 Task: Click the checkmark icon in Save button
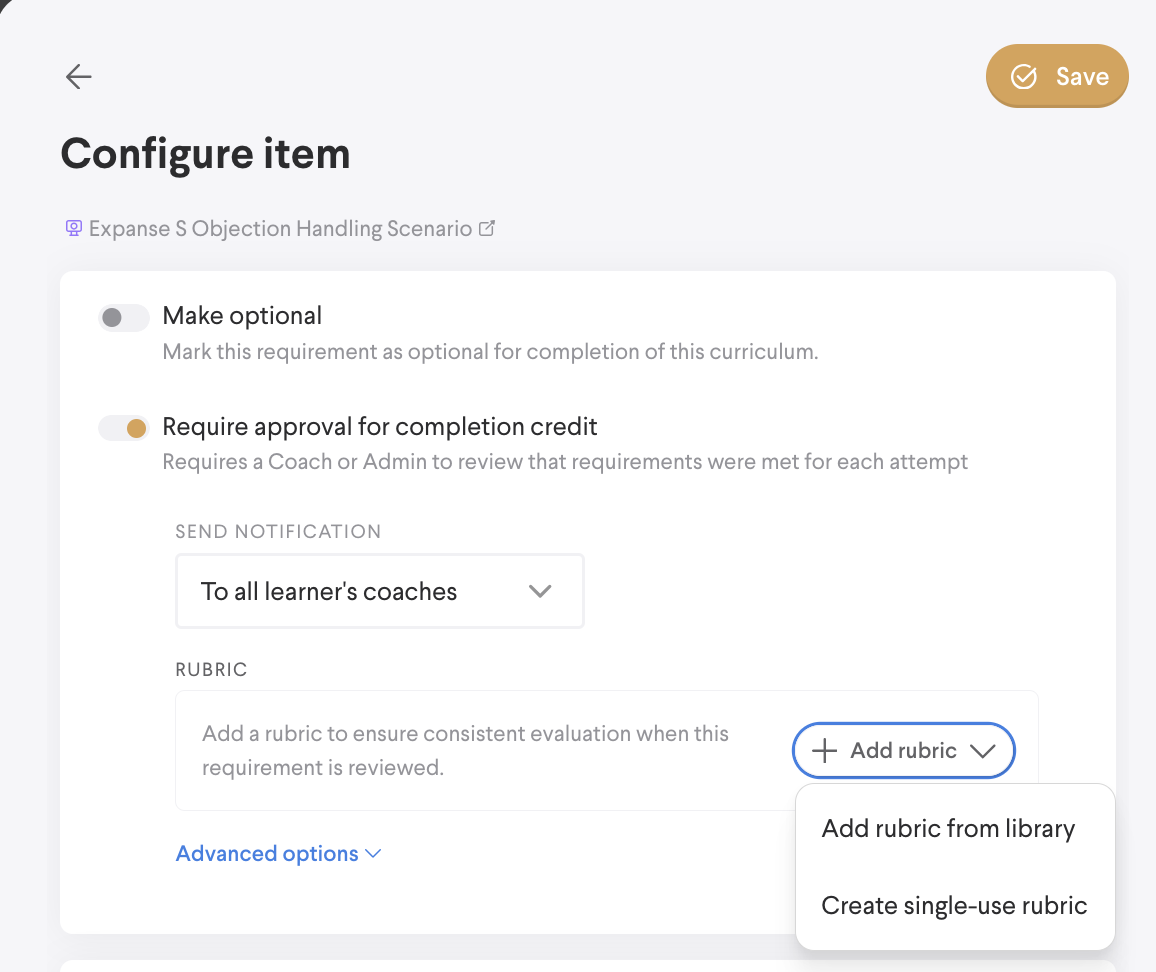click(x=1023, y=77)
